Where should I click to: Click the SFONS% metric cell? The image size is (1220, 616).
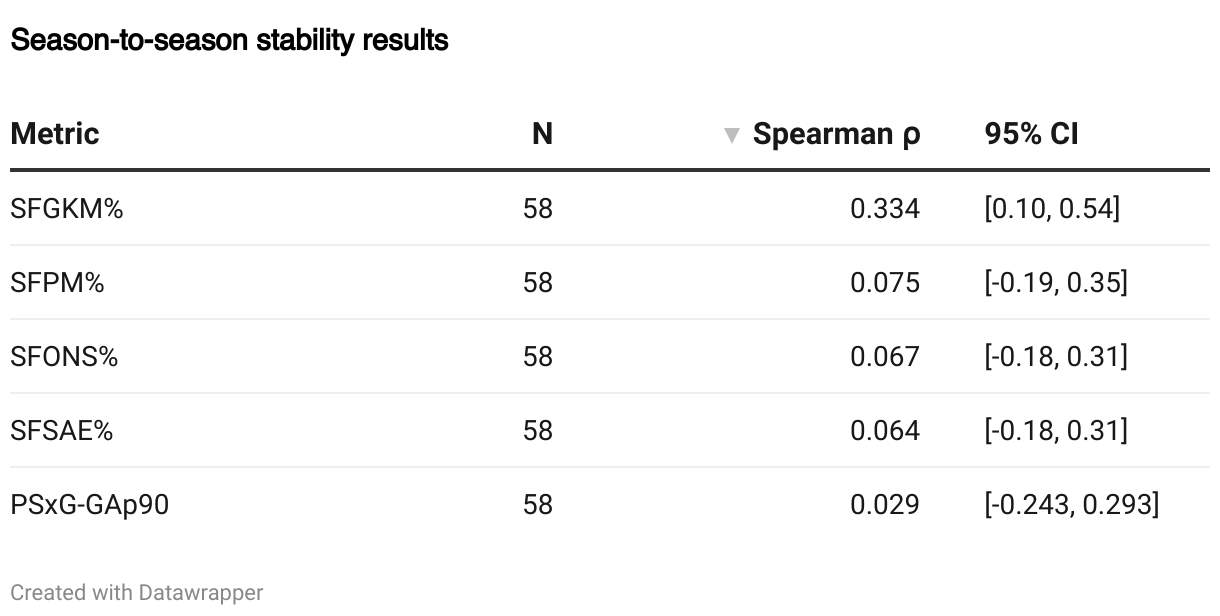click(x=64, y=357)
